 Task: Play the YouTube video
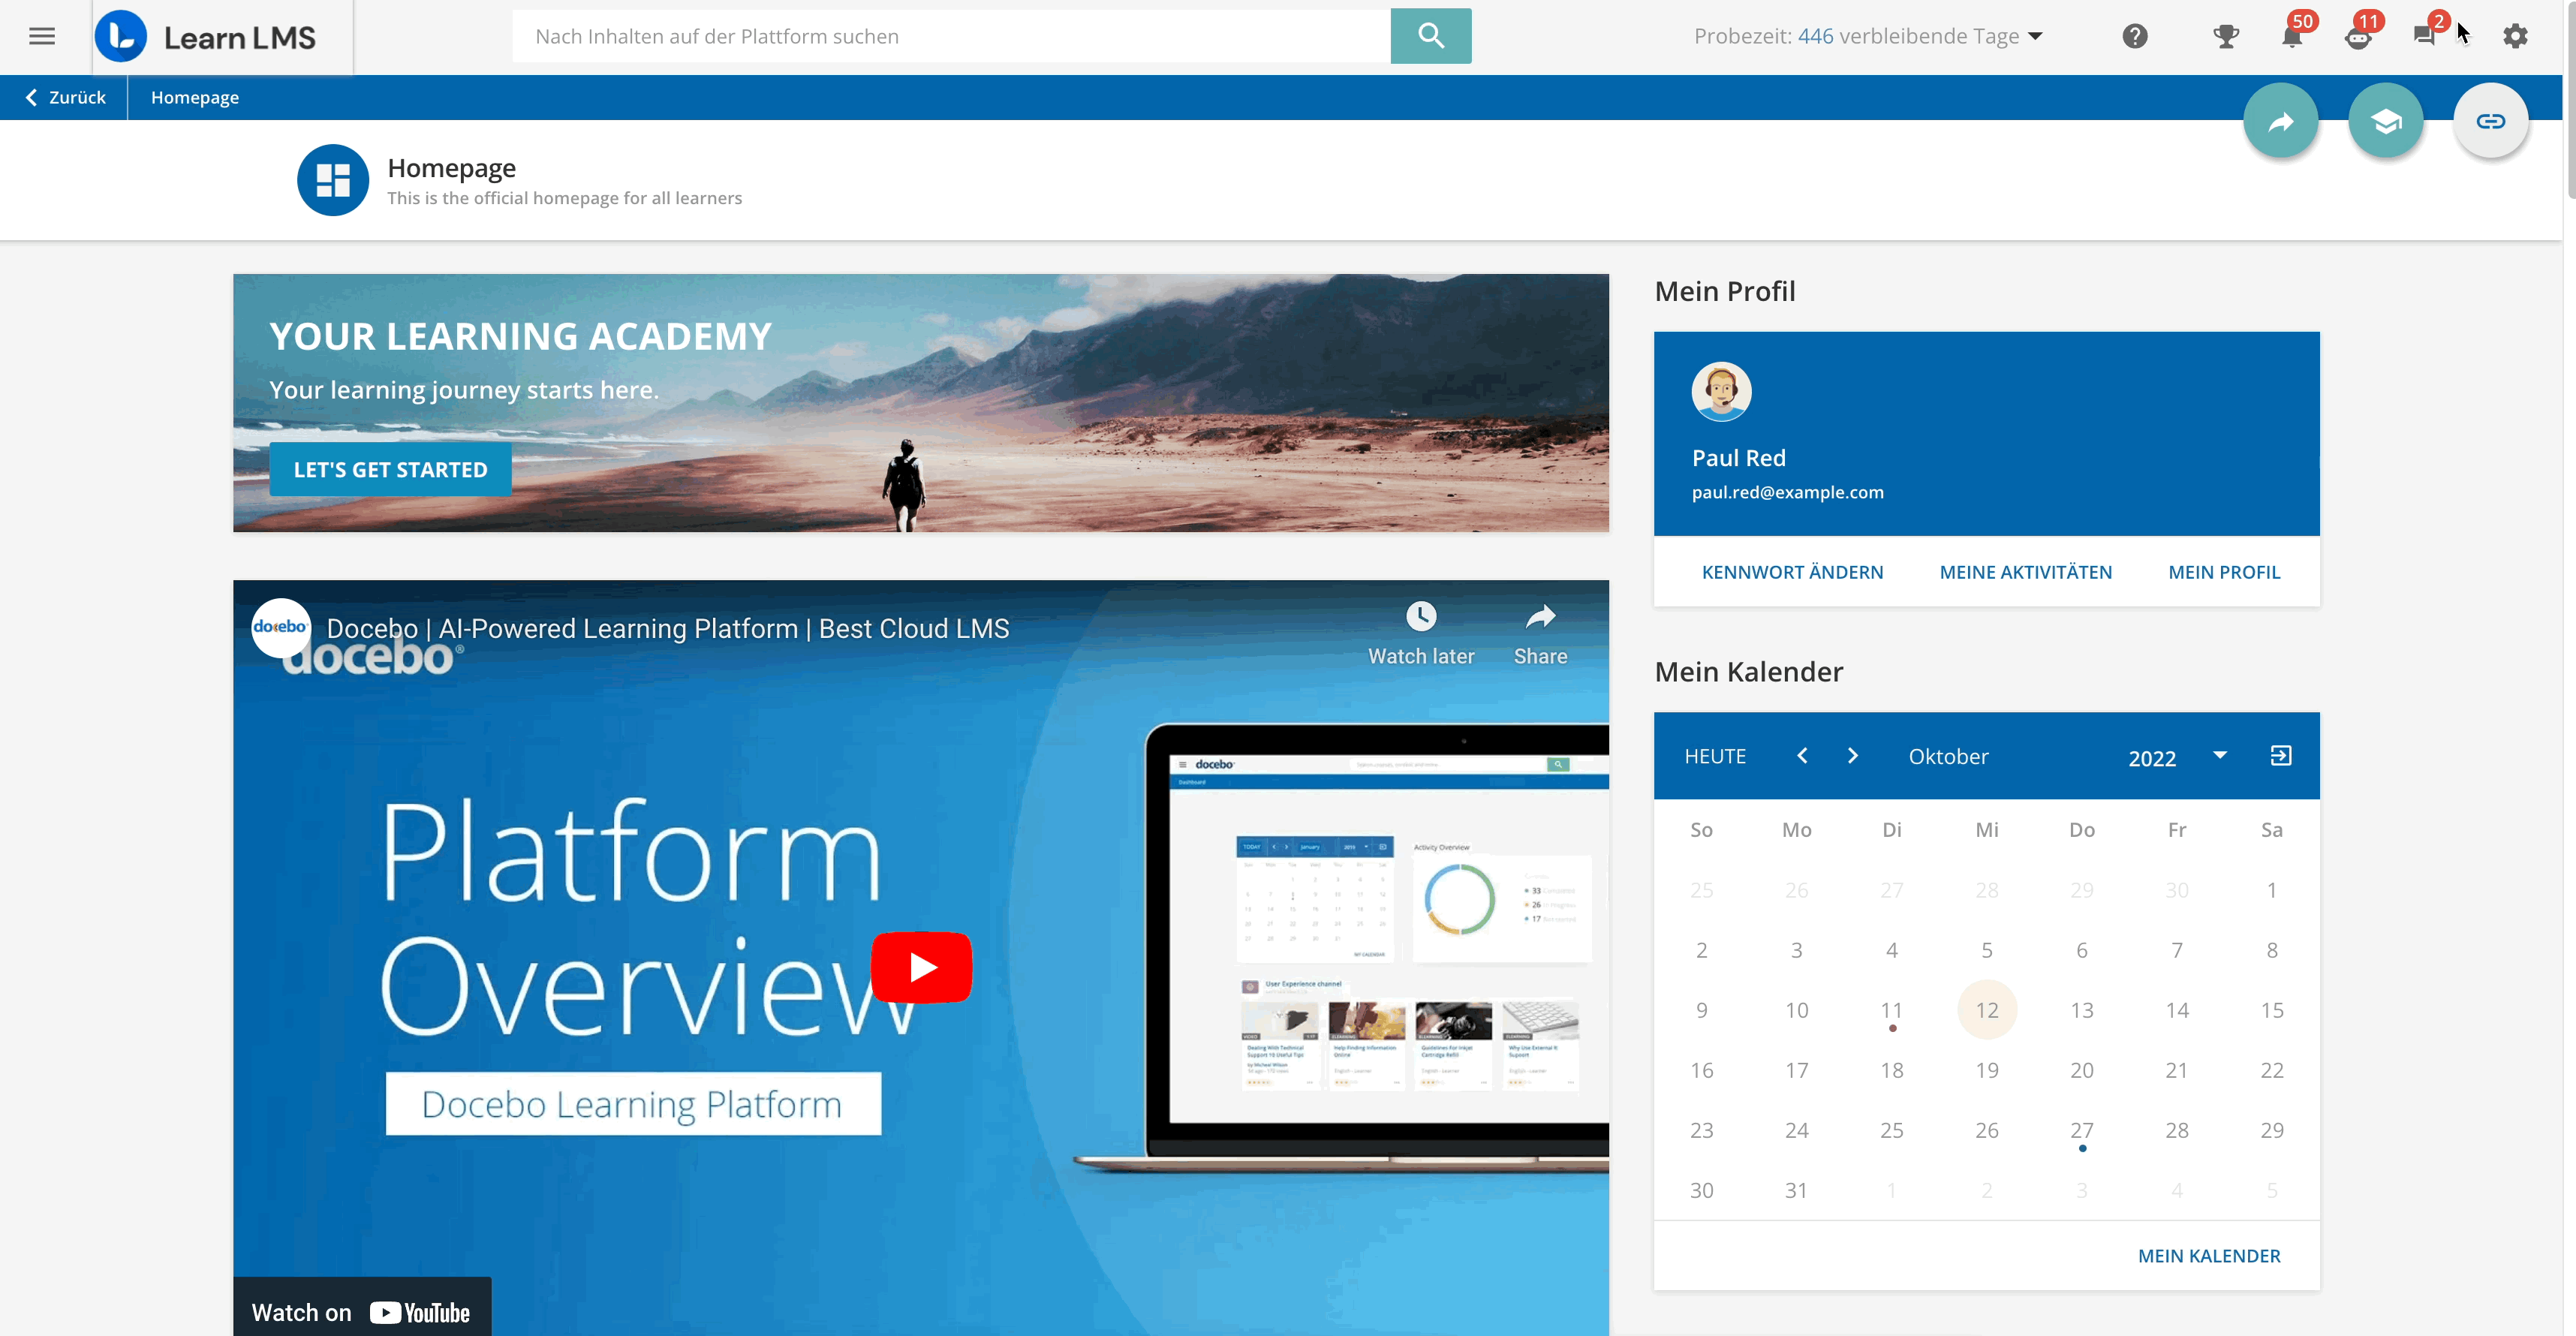click(921, 967)
